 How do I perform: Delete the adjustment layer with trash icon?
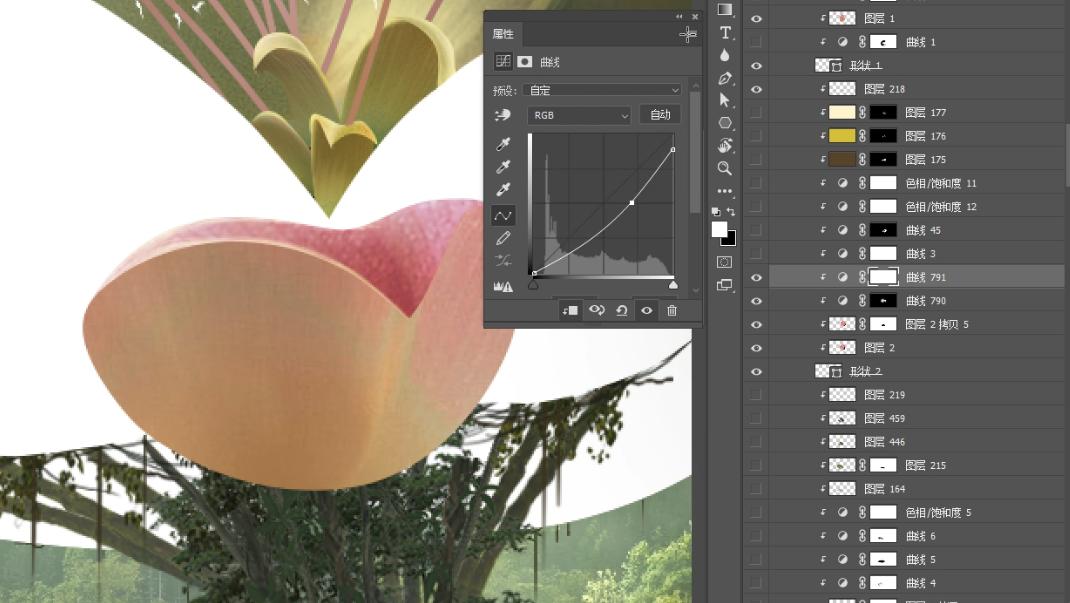(x=671, y=310)
